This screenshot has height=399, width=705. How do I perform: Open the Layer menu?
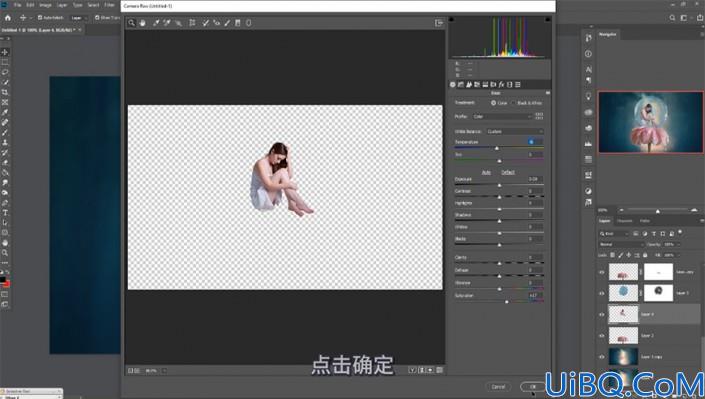62,5
